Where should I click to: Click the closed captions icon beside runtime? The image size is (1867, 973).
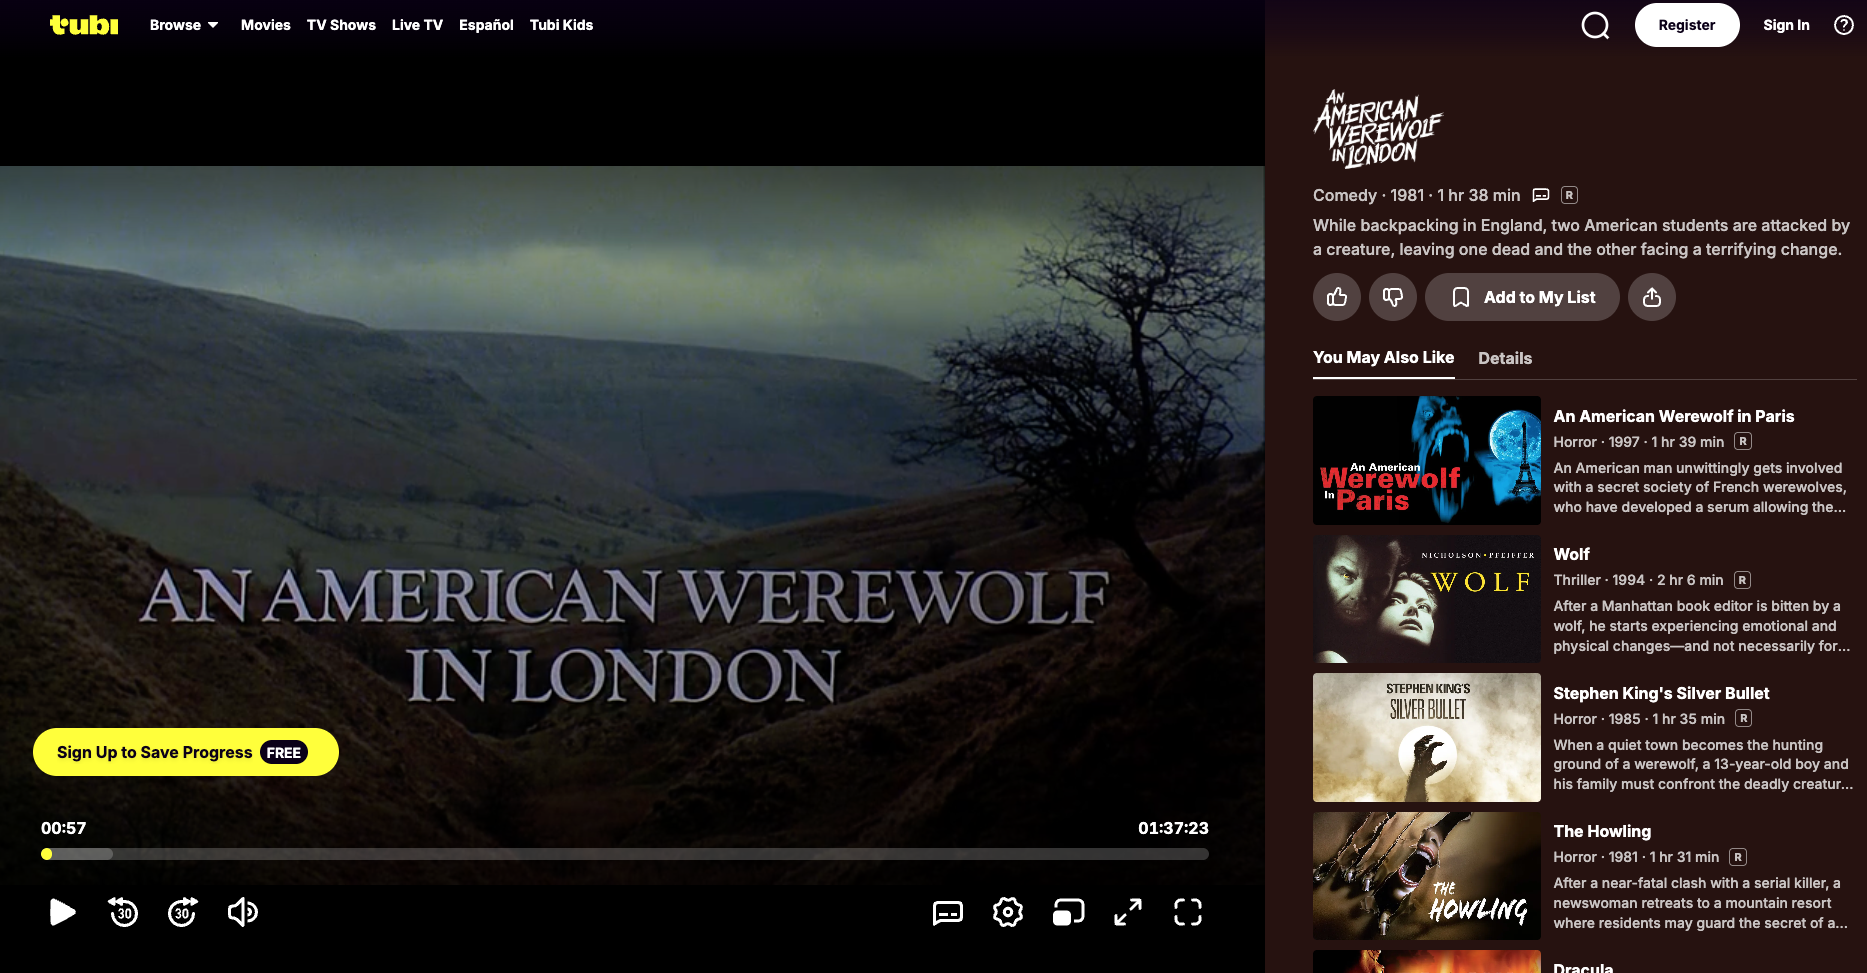1541,195
